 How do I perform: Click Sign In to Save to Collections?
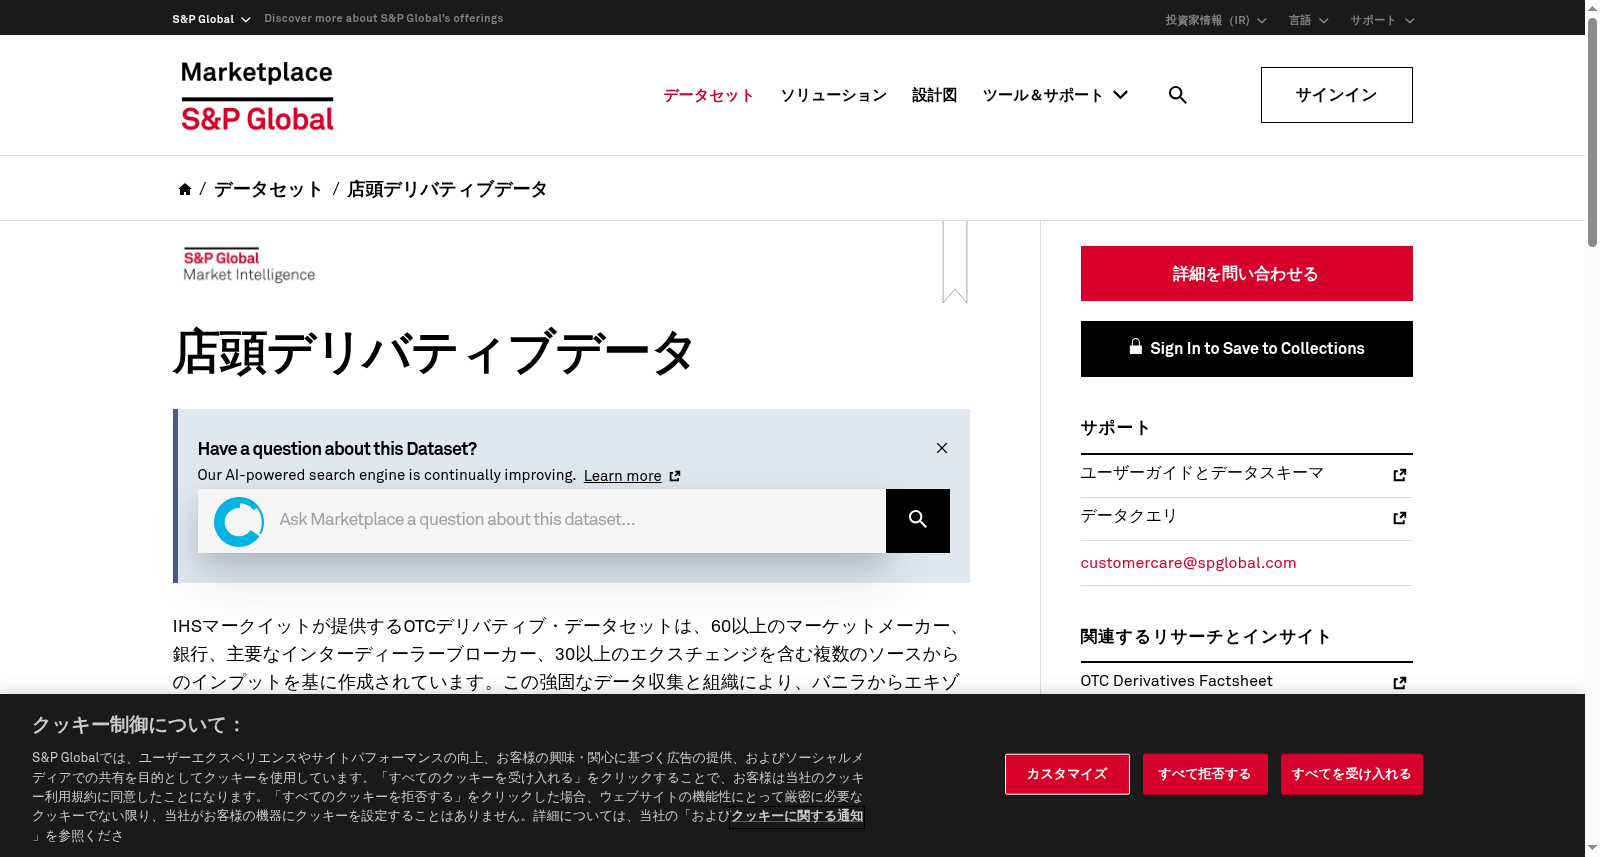[1247, 349]
